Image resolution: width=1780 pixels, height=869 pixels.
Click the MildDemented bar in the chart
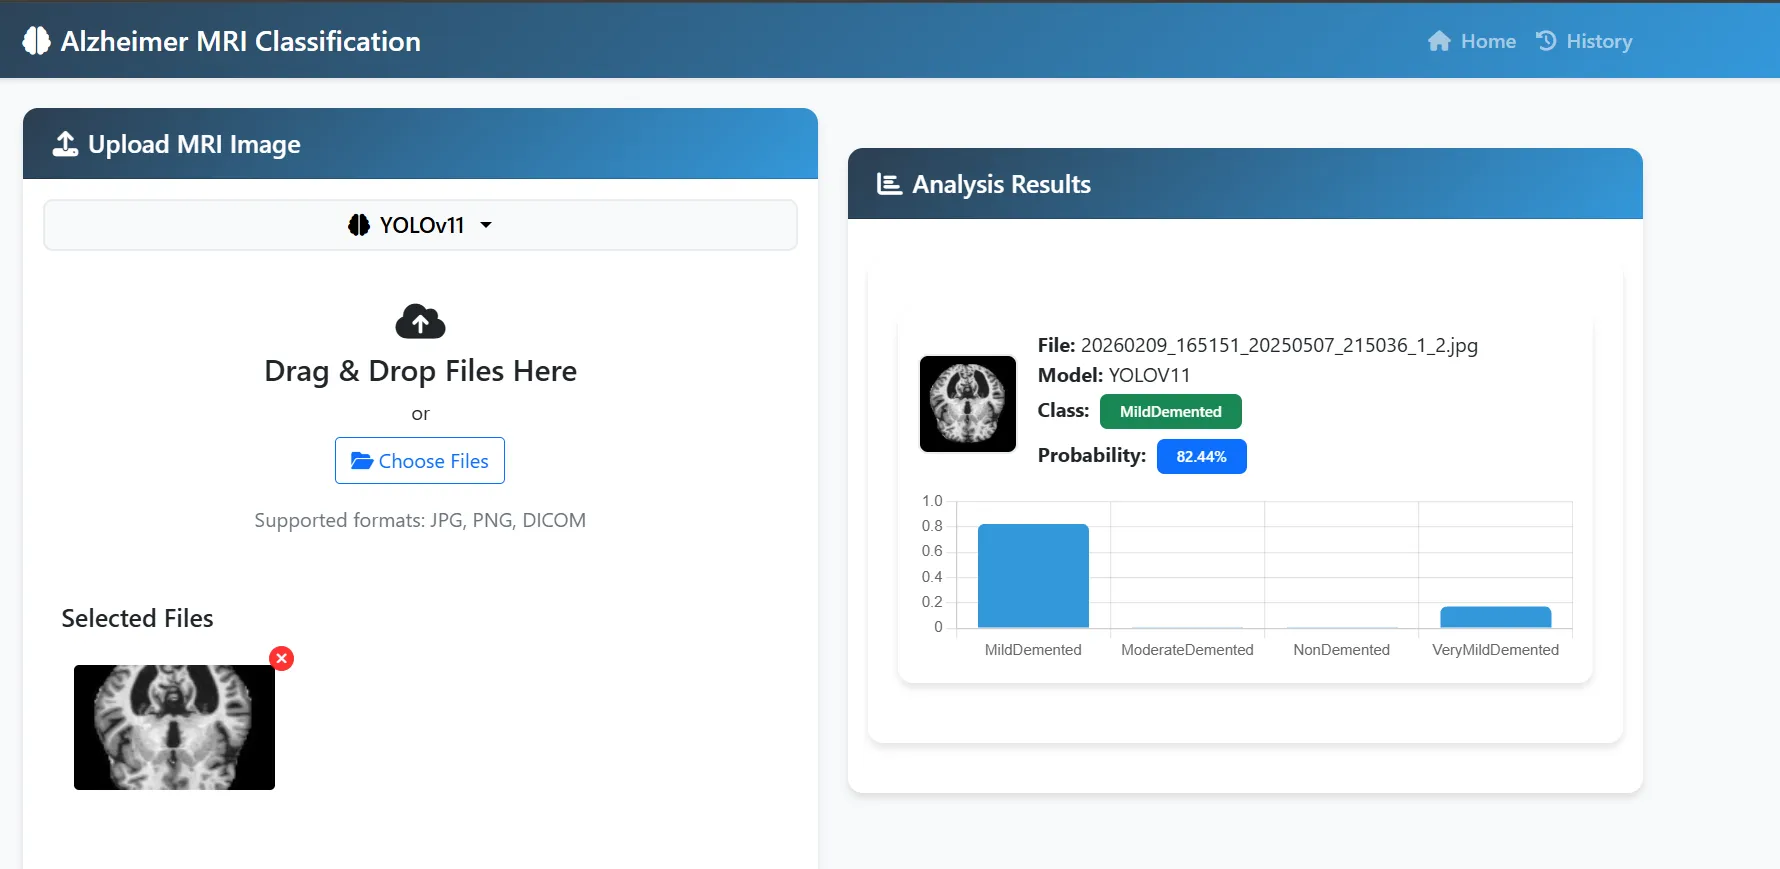pyautogui.click(x=1033, y=576)
